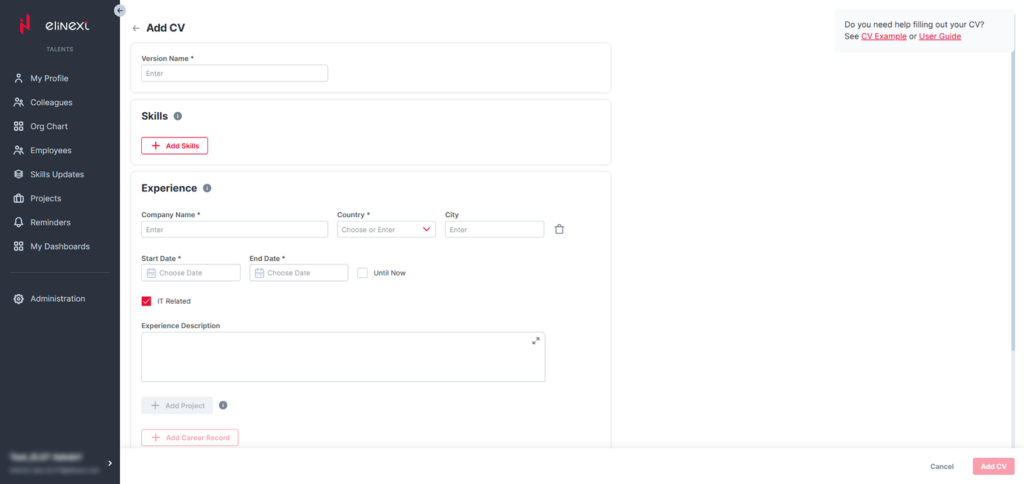Image resolution: width=1024 pixels, height=484 pixels.
Task: Open Skills Updates from the sidebar
Action: (x=57, y=174)
